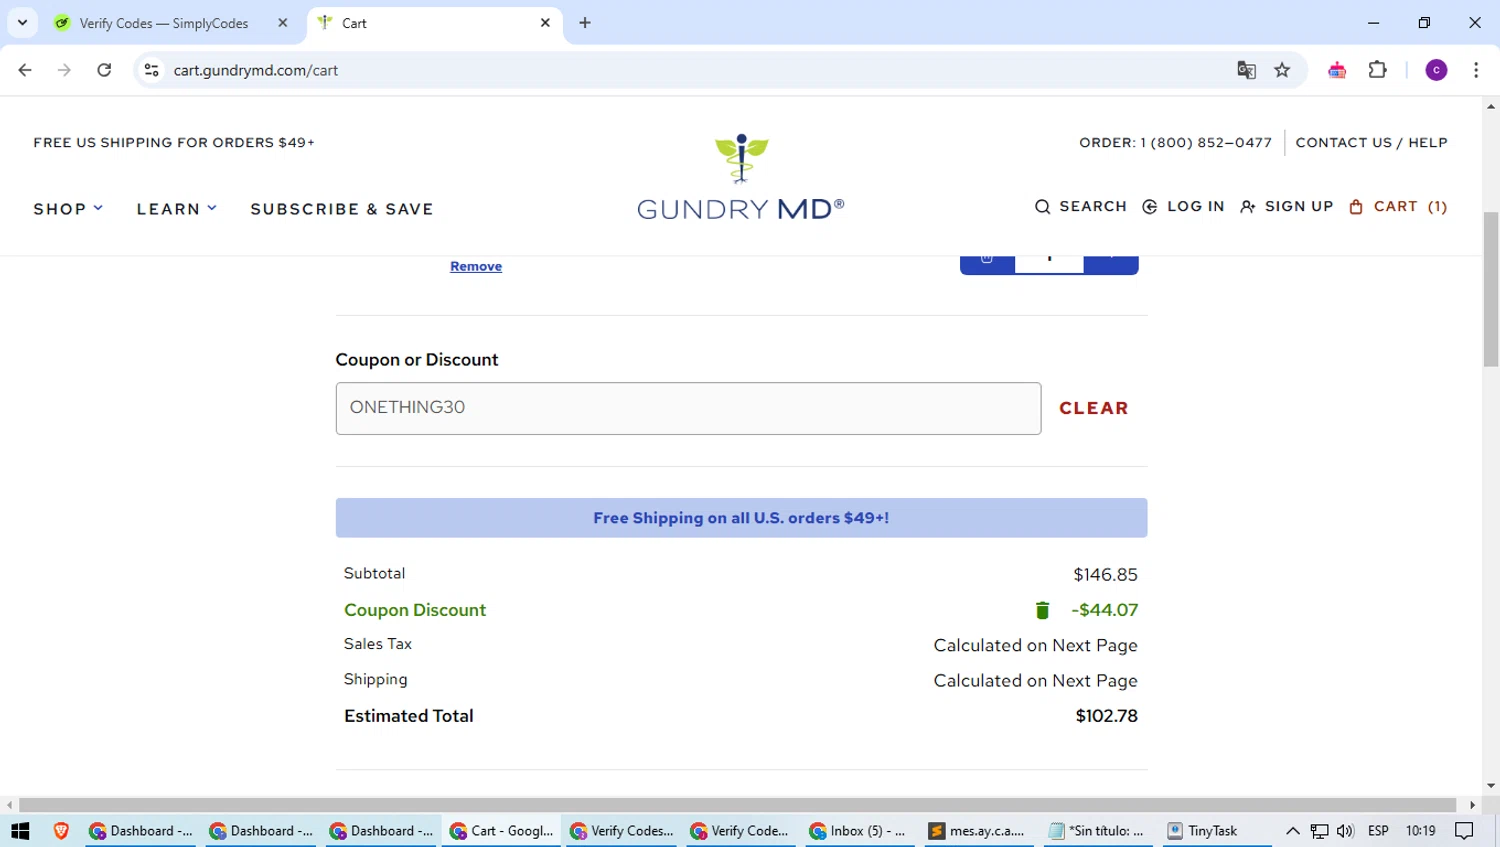Open the SIGN UP link
Screen dimensions: 1500x847
coord(1287,207)
